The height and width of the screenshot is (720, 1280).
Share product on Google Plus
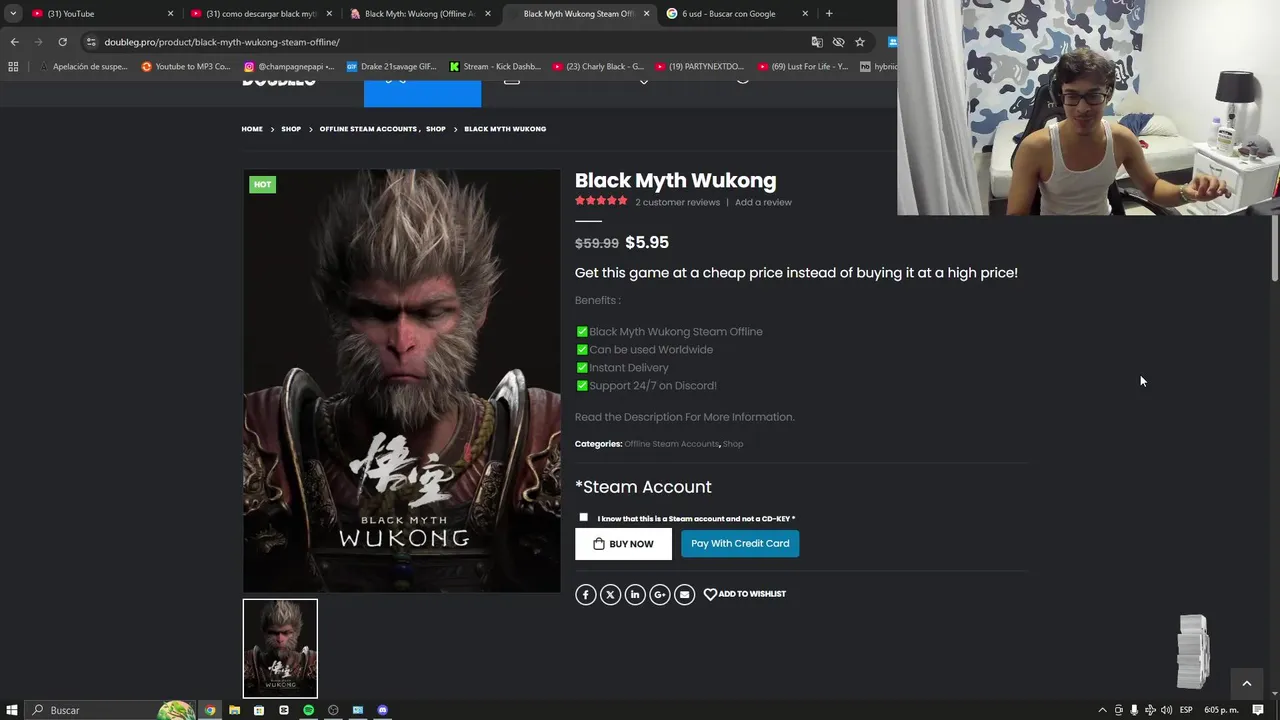(660, 594)
